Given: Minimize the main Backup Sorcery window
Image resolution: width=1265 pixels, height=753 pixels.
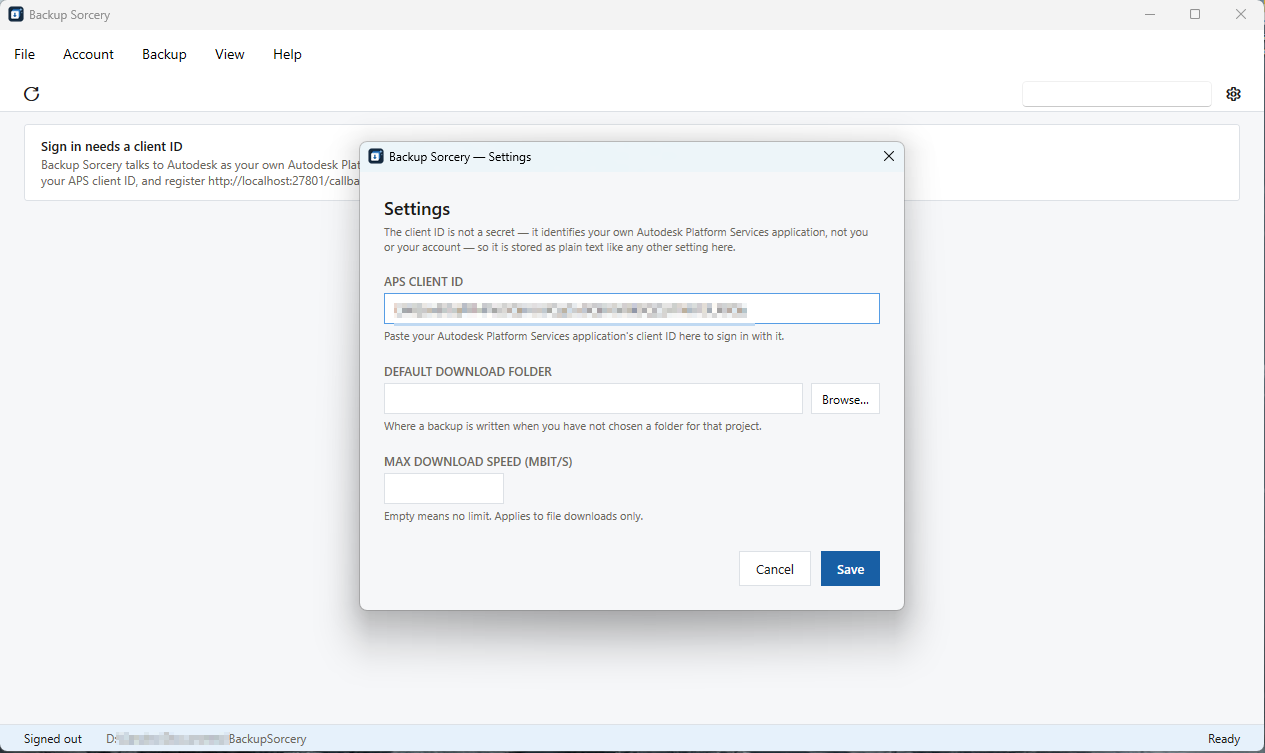Looking at the screenshot, I should (x=1149, y=15).
